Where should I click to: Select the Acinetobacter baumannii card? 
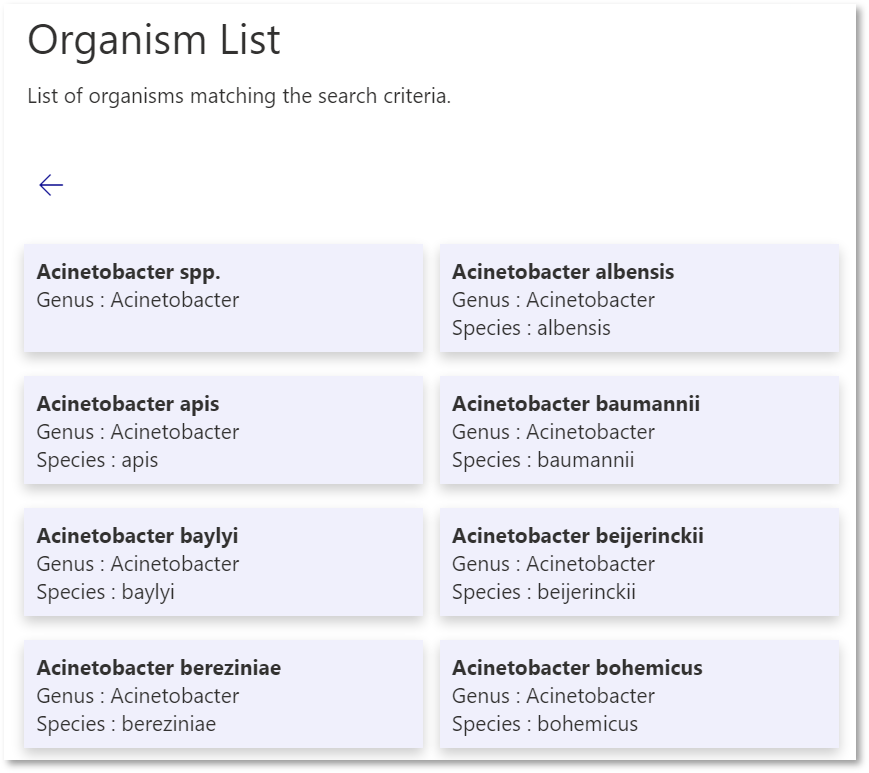(639, 430)
